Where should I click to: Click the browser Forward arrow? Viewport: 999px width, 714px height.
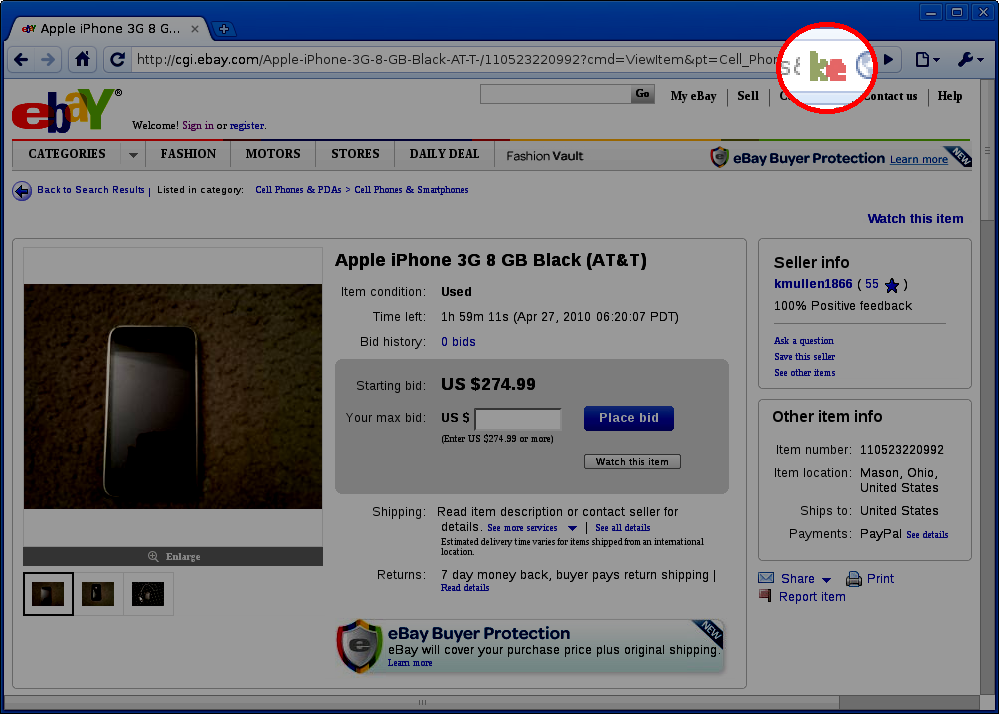coord(48,60)
